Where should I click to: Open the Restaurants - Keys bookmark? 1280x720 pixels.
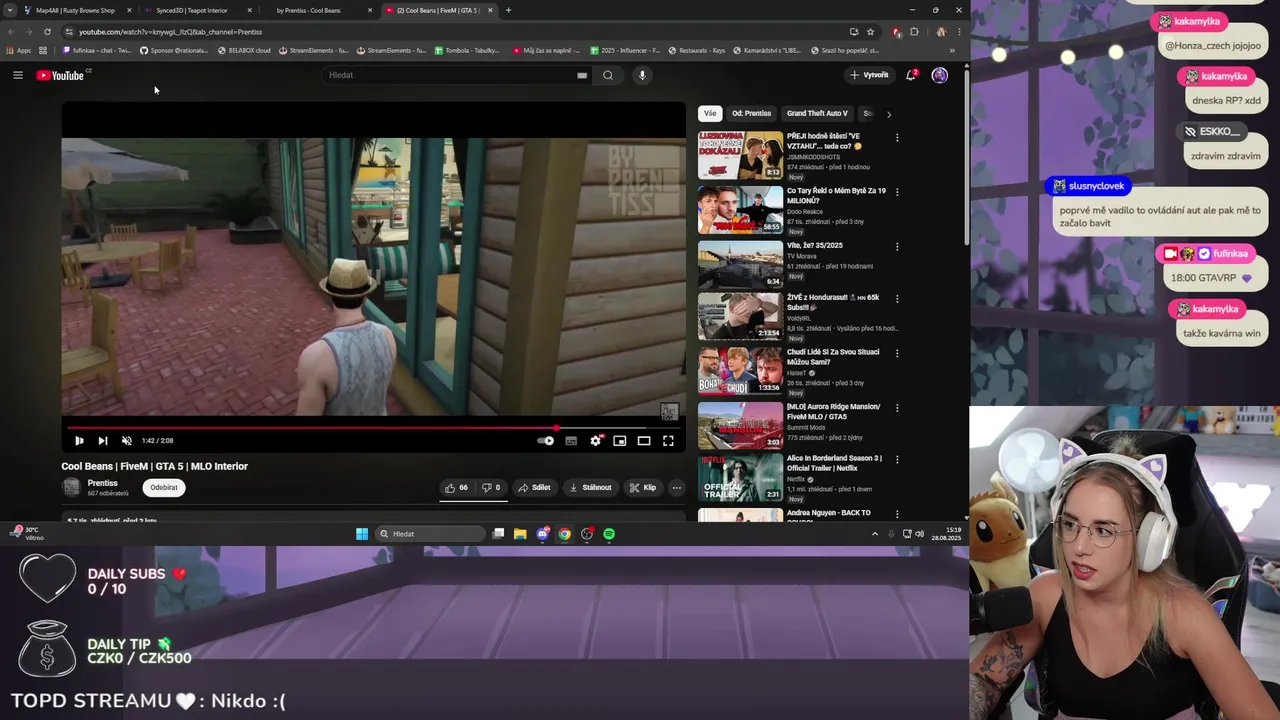(696, 50)
